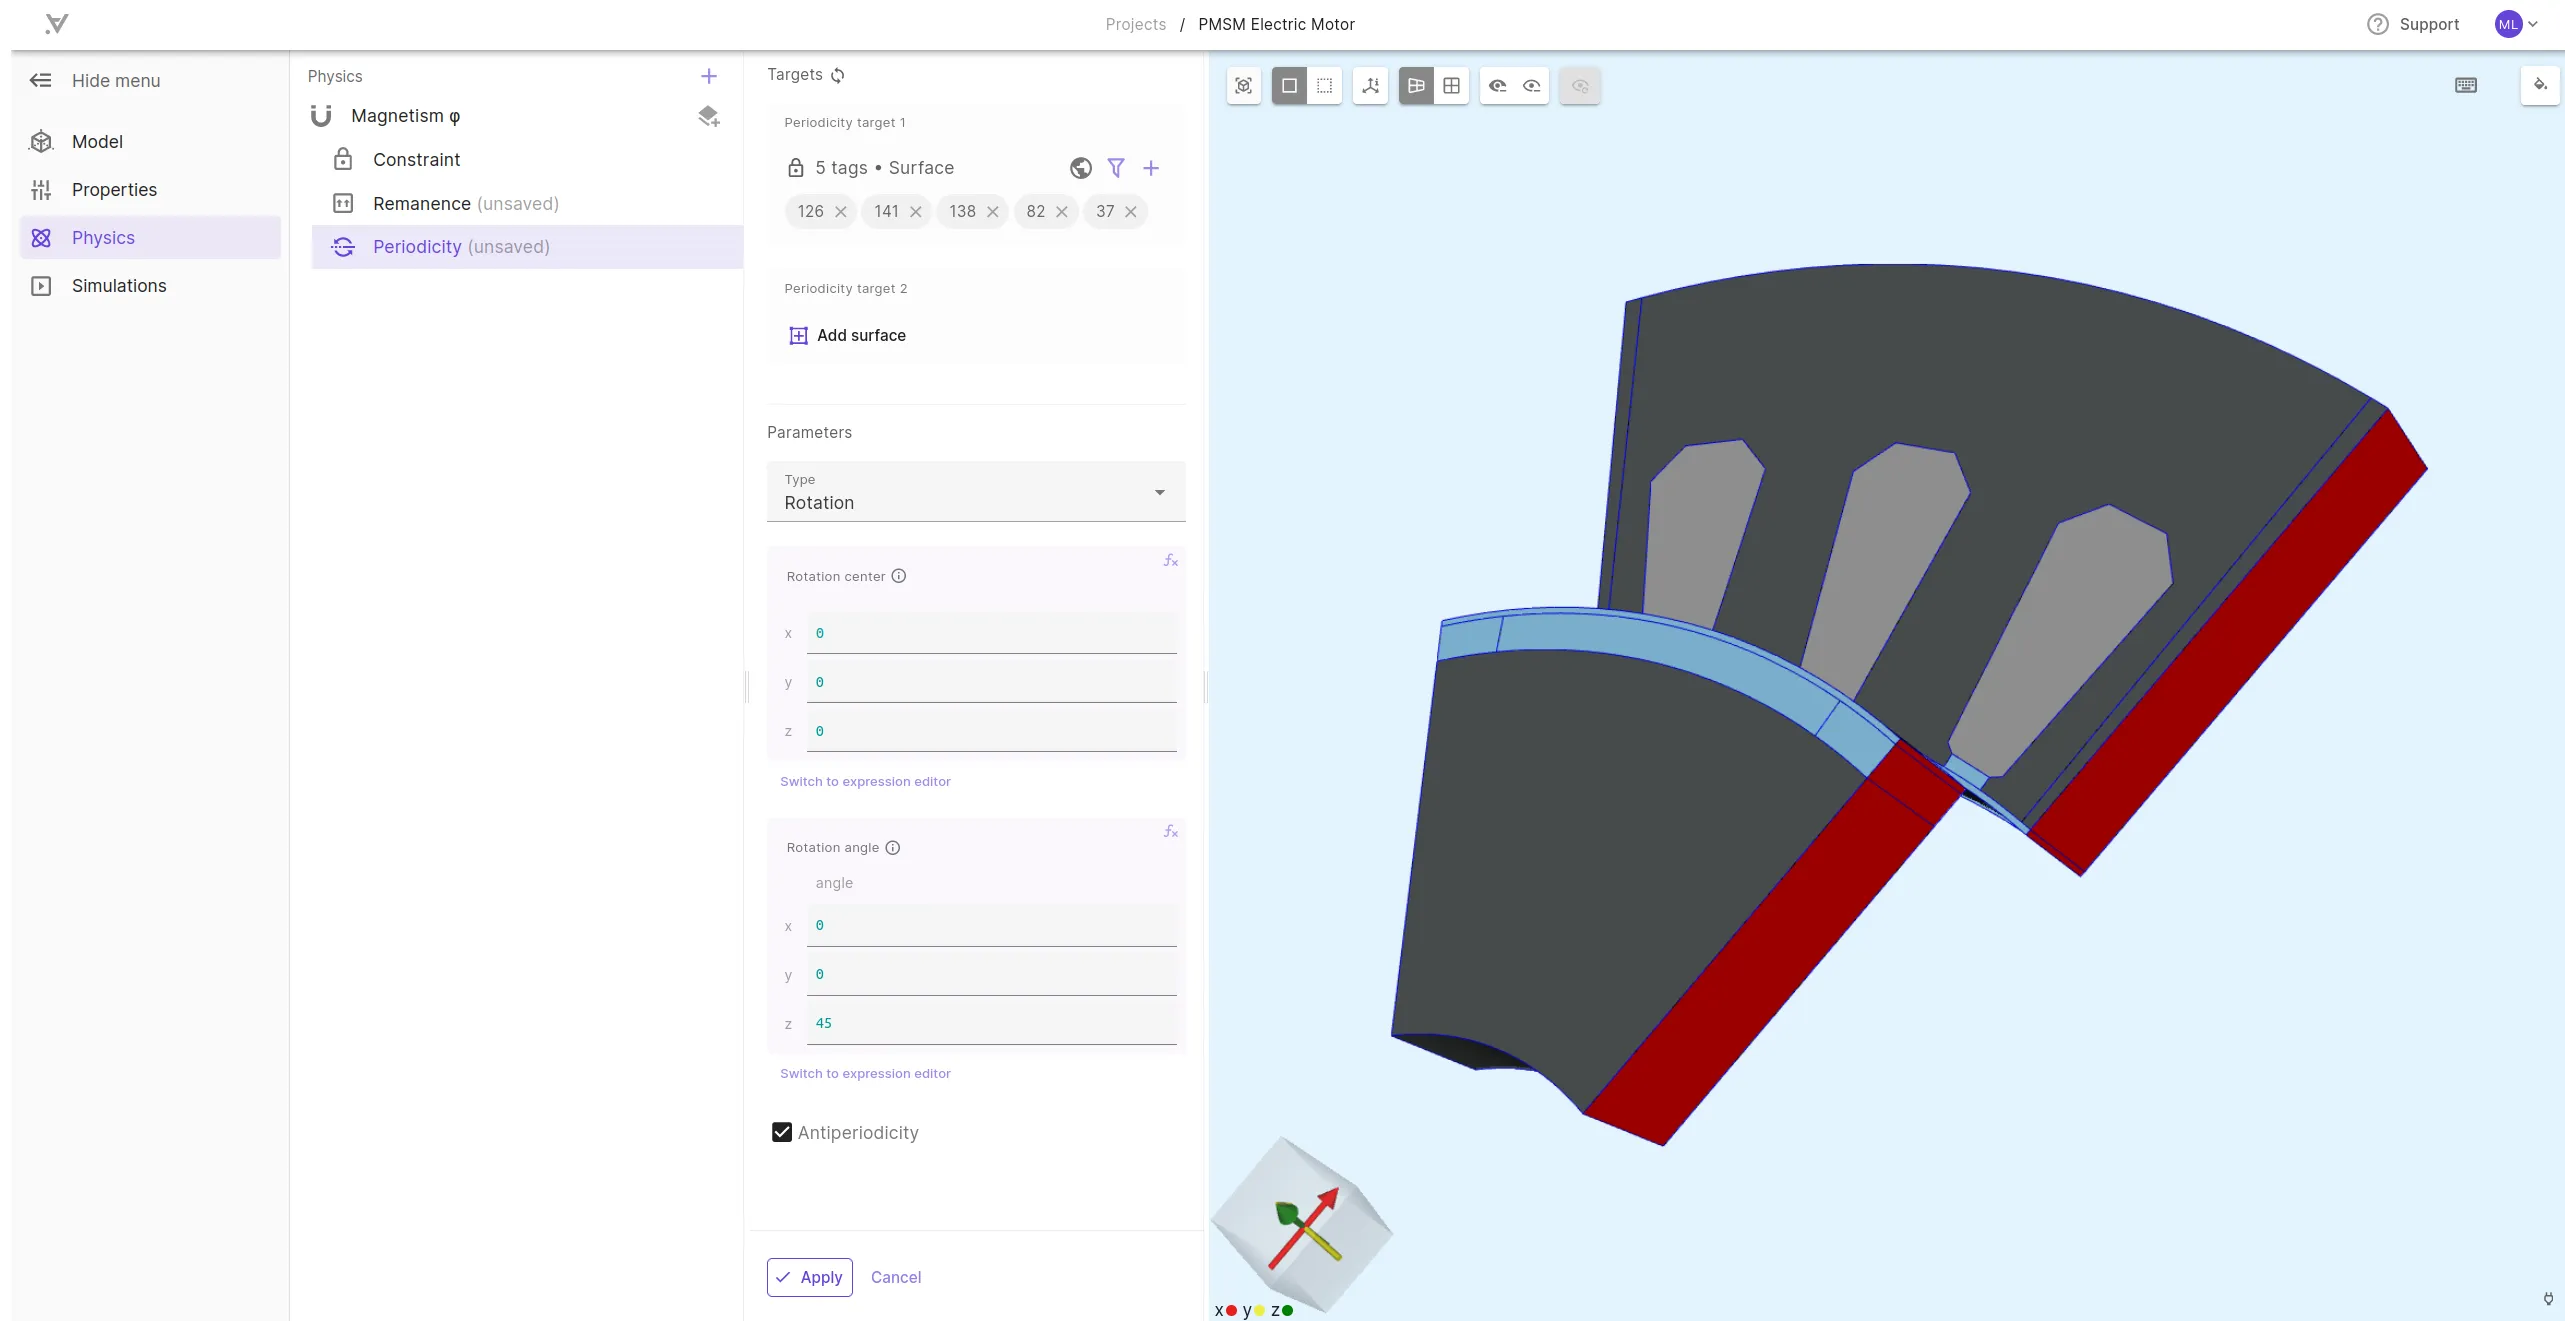This screenshot has width=2565, height=1321.
Task: Click the fx icon in Rotation center box
Action: [1171, 561]
